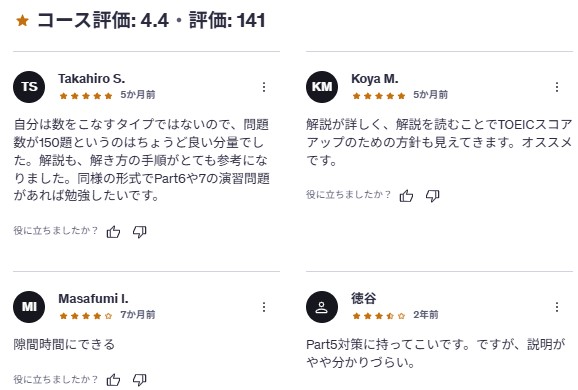Select reviewer name Masafumi I.
Image resolution: width=578 pixels, height=390 pixels.
93,299
